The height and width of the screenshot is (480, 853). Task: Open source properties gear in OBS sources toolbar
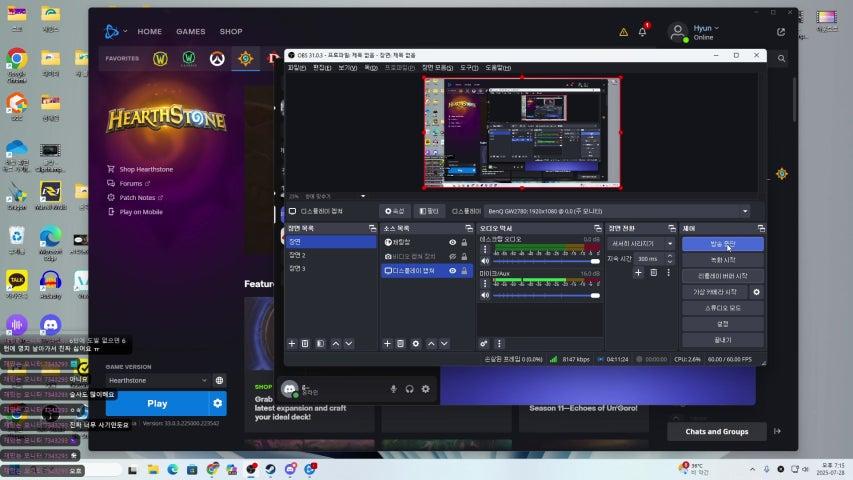click(x=416, y=344)
